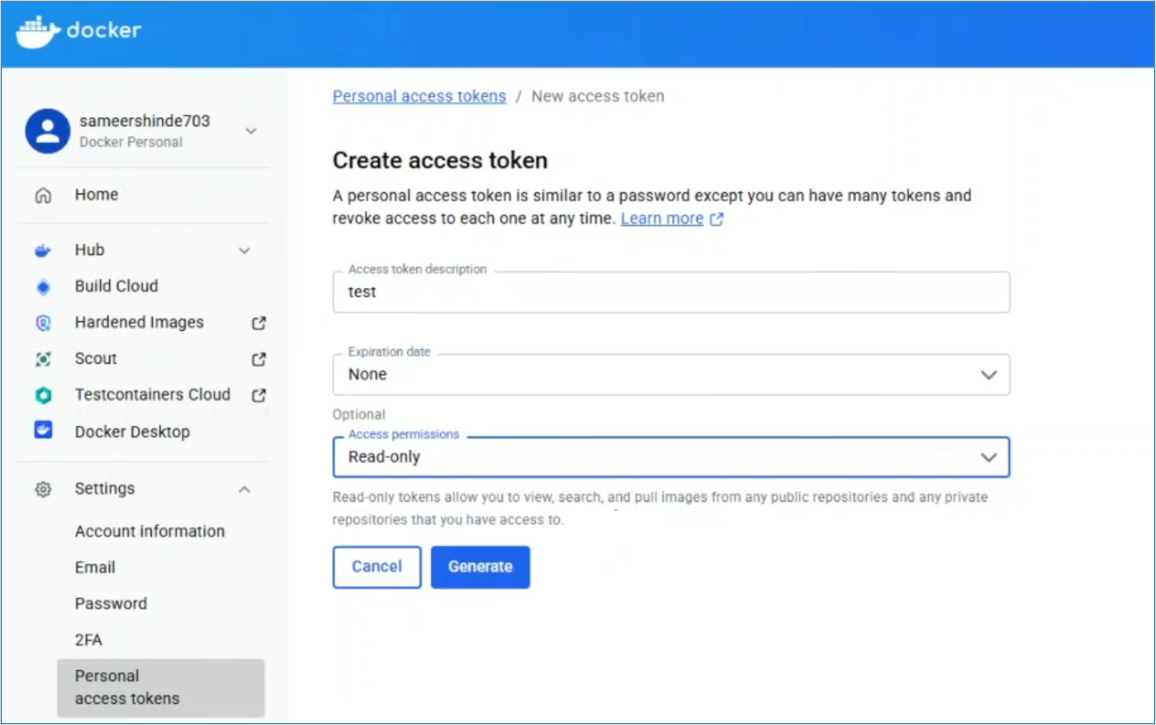Click the Docker whale logo
The width and height of the screenshot is (1156, 725).
38,31
